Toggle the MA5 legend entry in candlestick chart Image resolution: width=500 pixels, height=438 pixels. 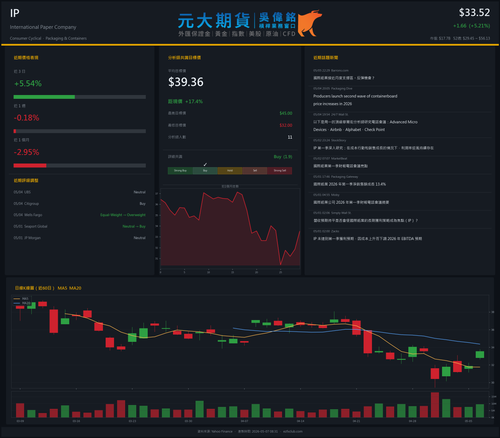tap(21, 299)
